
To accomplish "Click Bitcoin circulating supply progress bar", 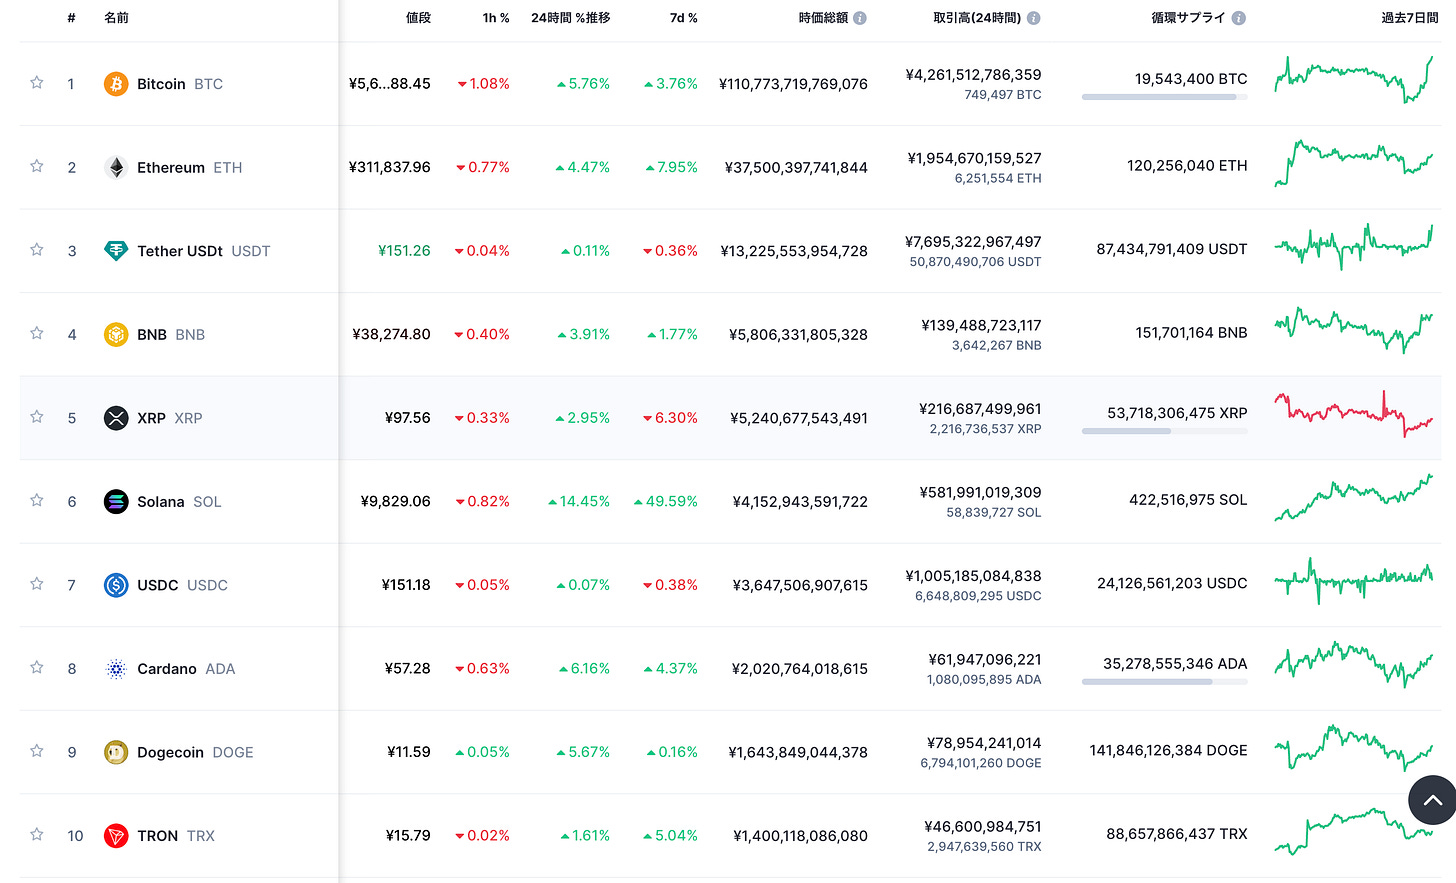I will click(1165, 97).
